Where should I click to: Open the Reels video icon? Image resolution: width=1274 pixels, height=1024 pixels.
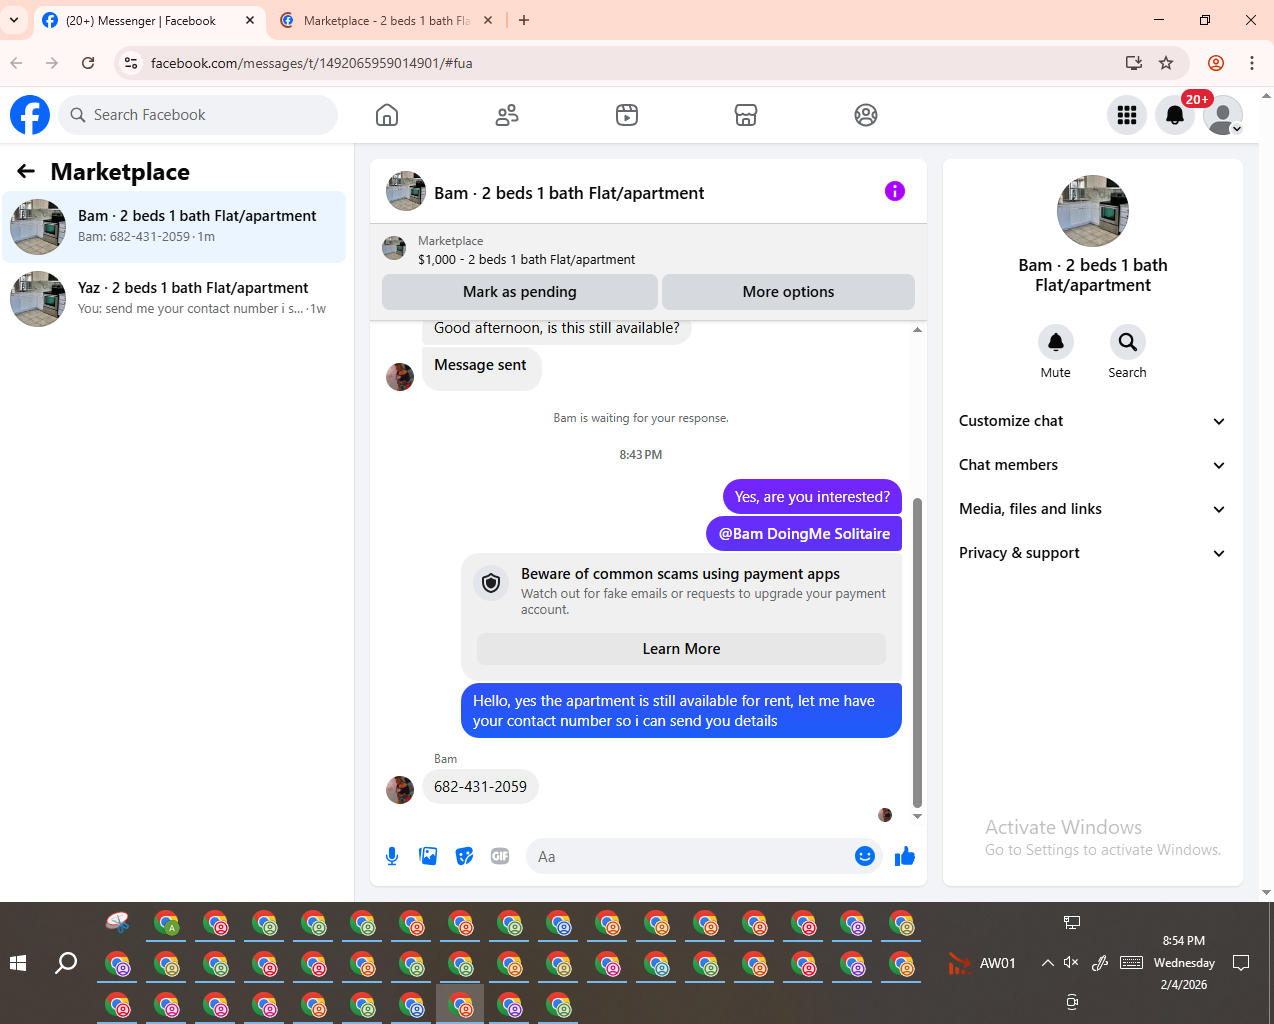(x=627, y=115)
